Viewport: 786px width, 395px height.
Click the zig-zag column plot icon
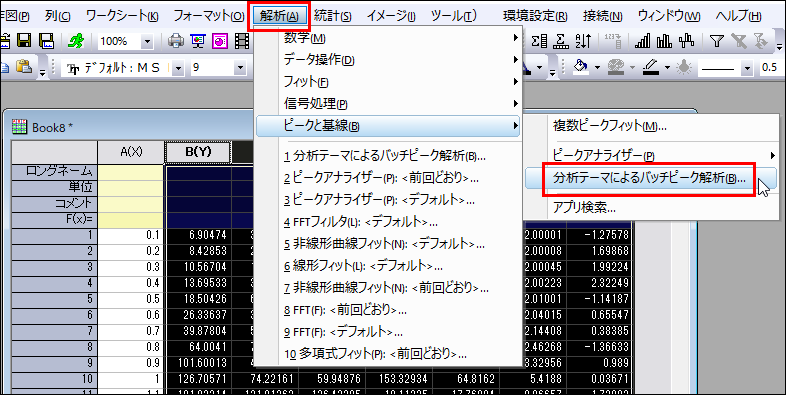[686, 41]
